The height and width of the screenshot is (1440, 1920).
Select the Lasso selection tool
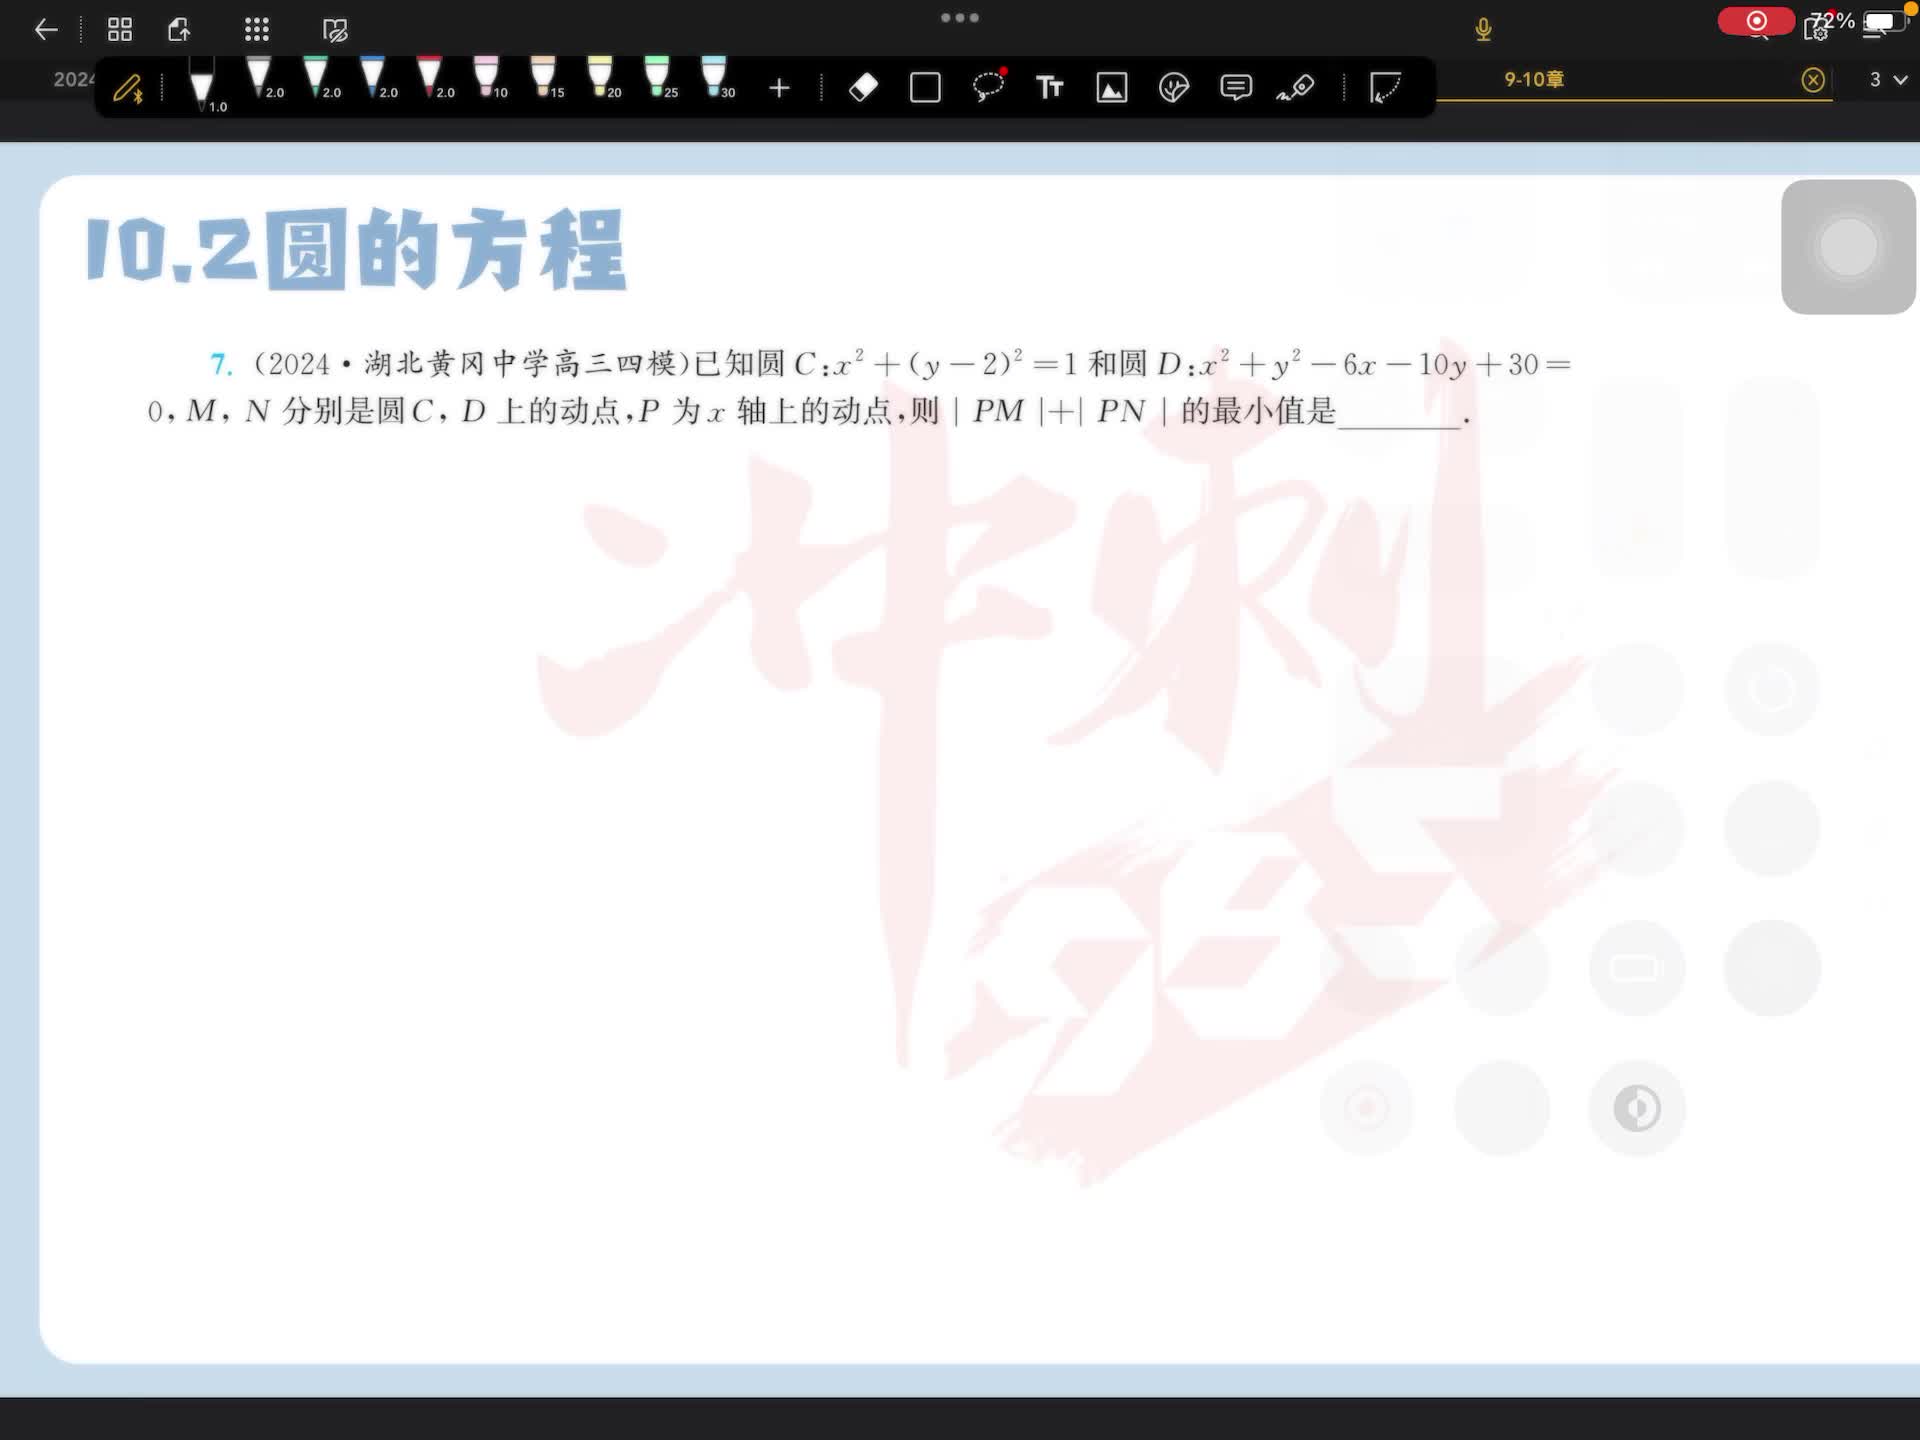[x=988, y=87]
